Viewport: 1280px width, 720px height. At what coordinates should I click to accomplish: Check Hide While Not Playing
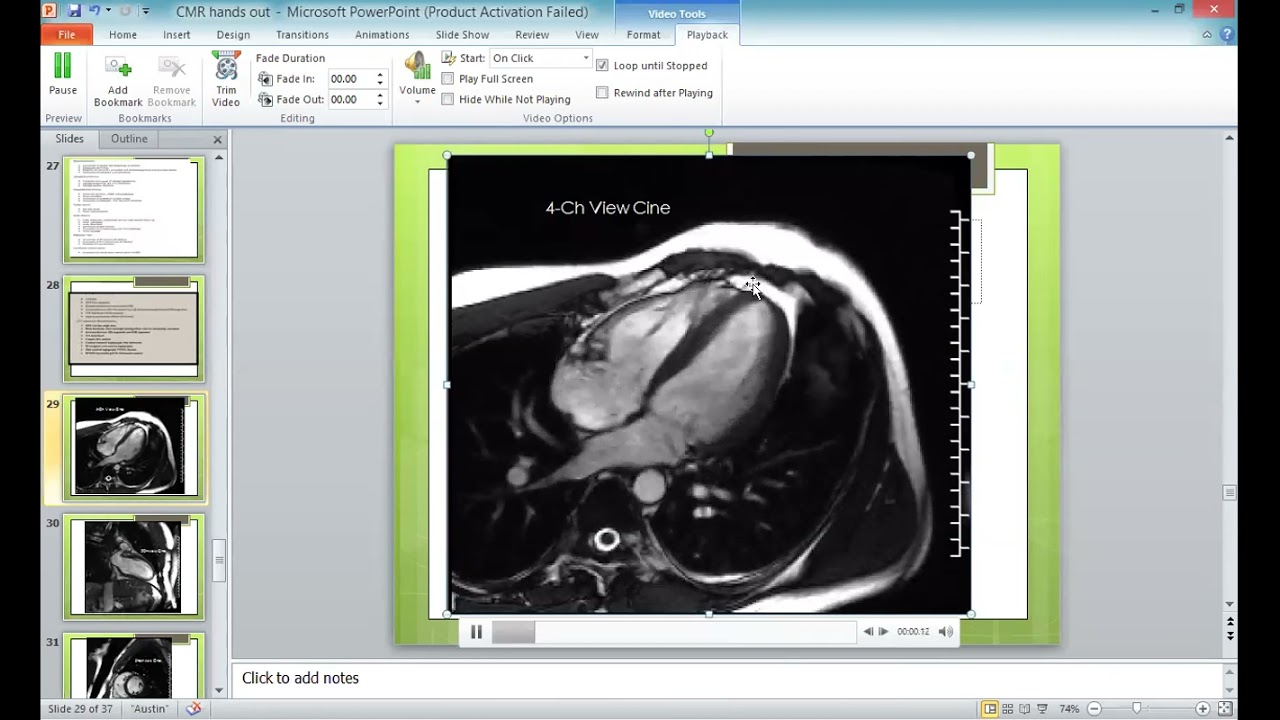(448, 99)
